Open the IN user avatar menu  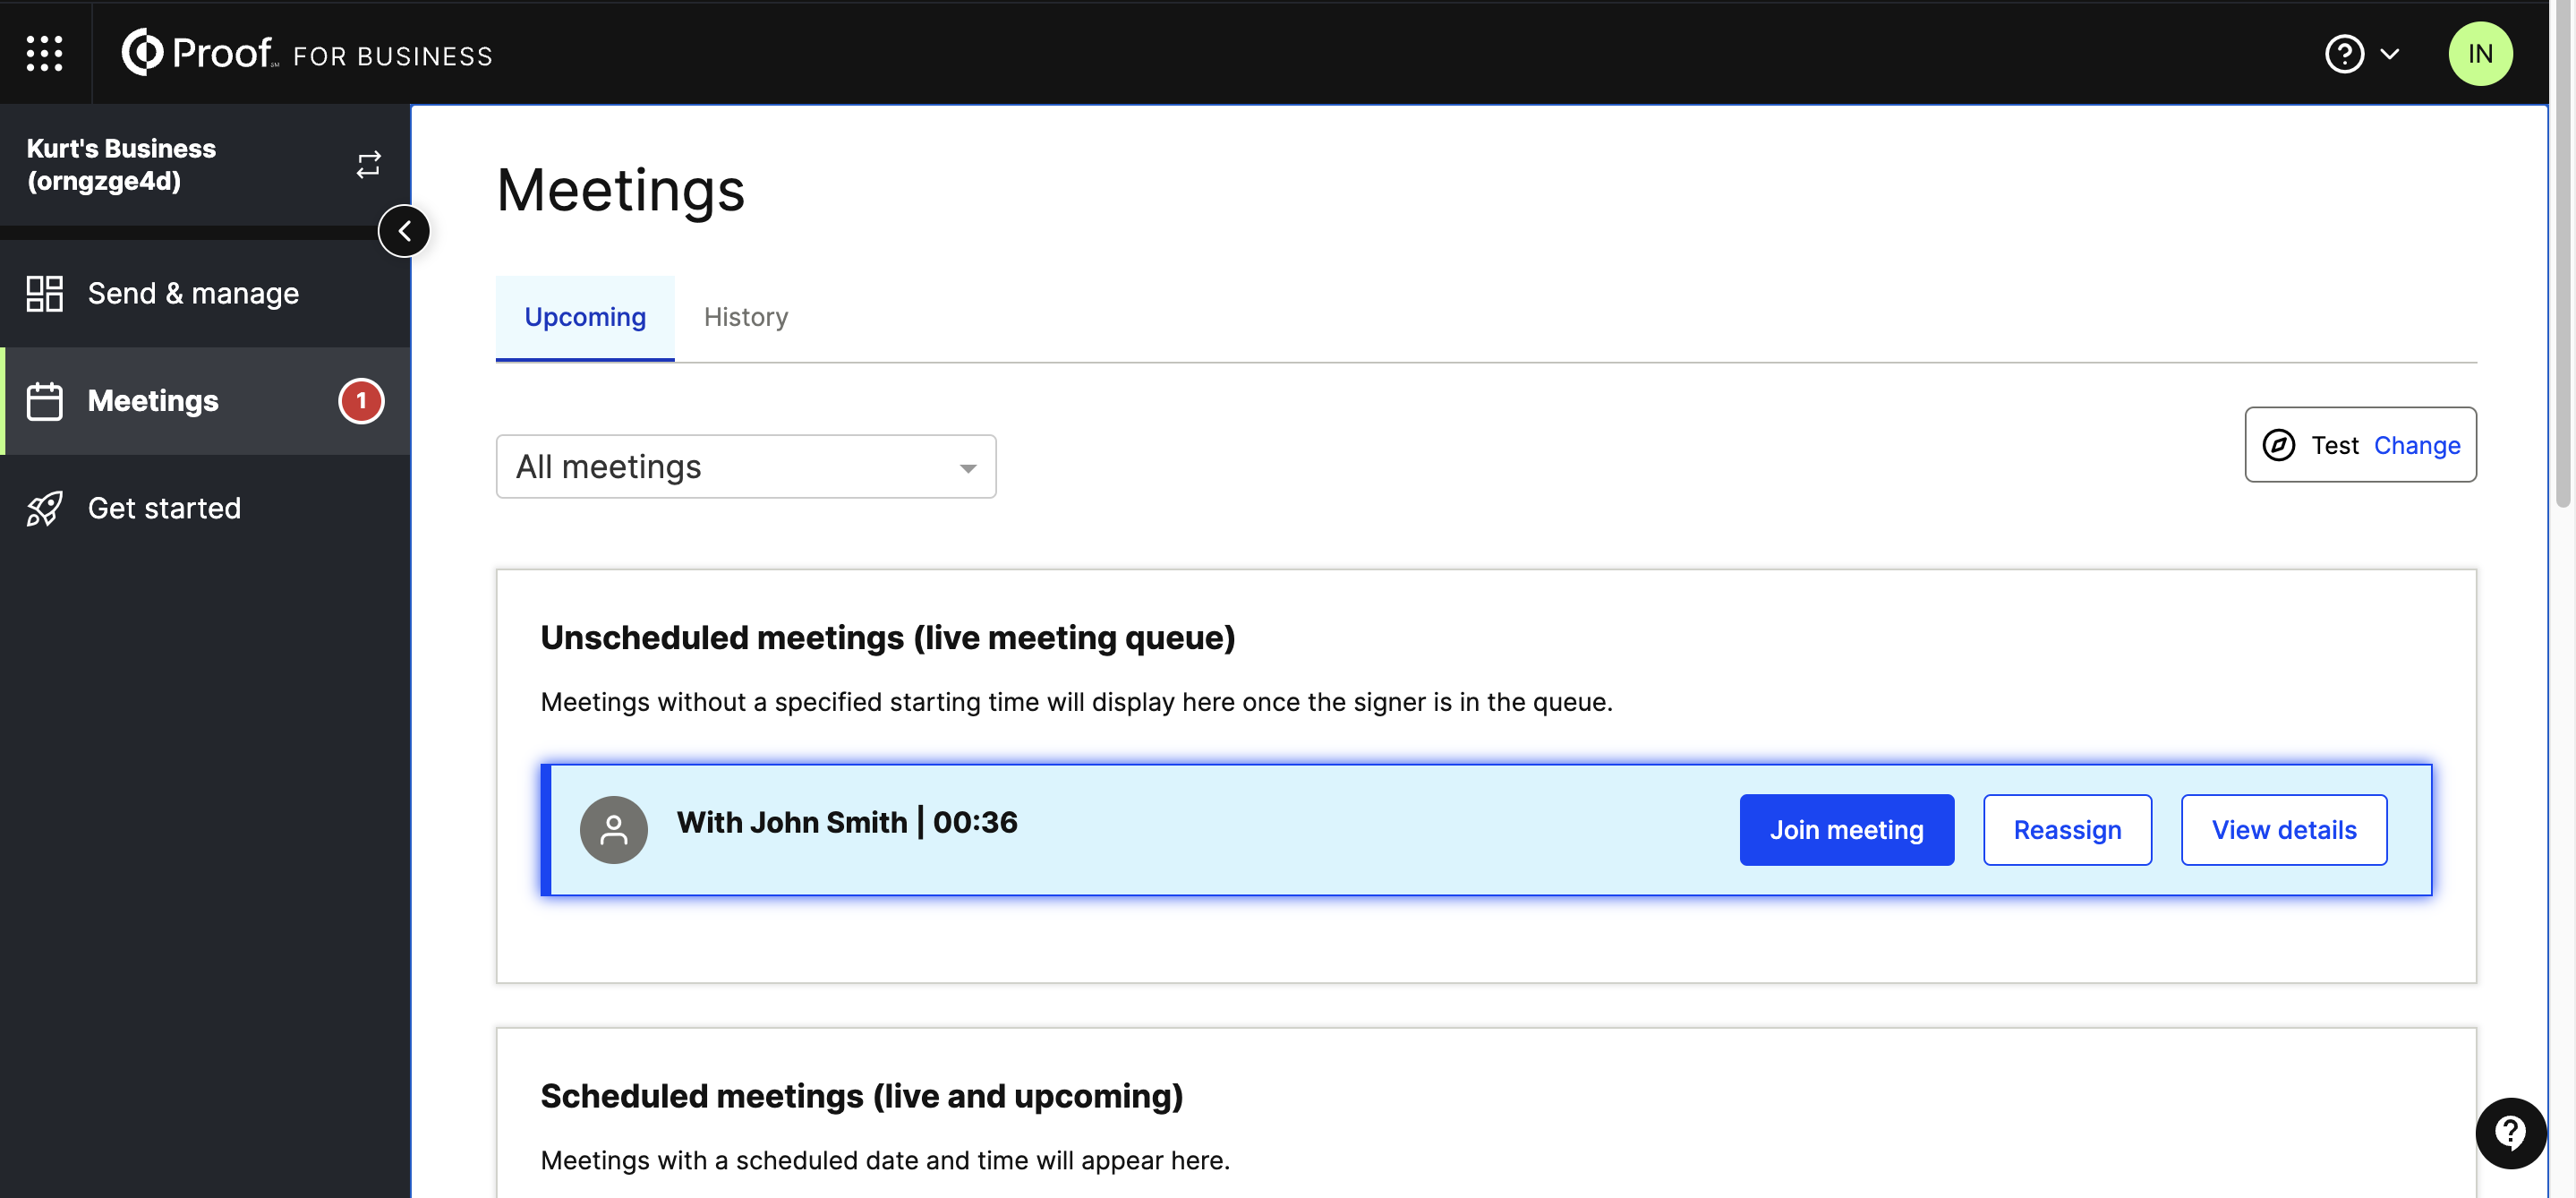(x=2479, y=54)
